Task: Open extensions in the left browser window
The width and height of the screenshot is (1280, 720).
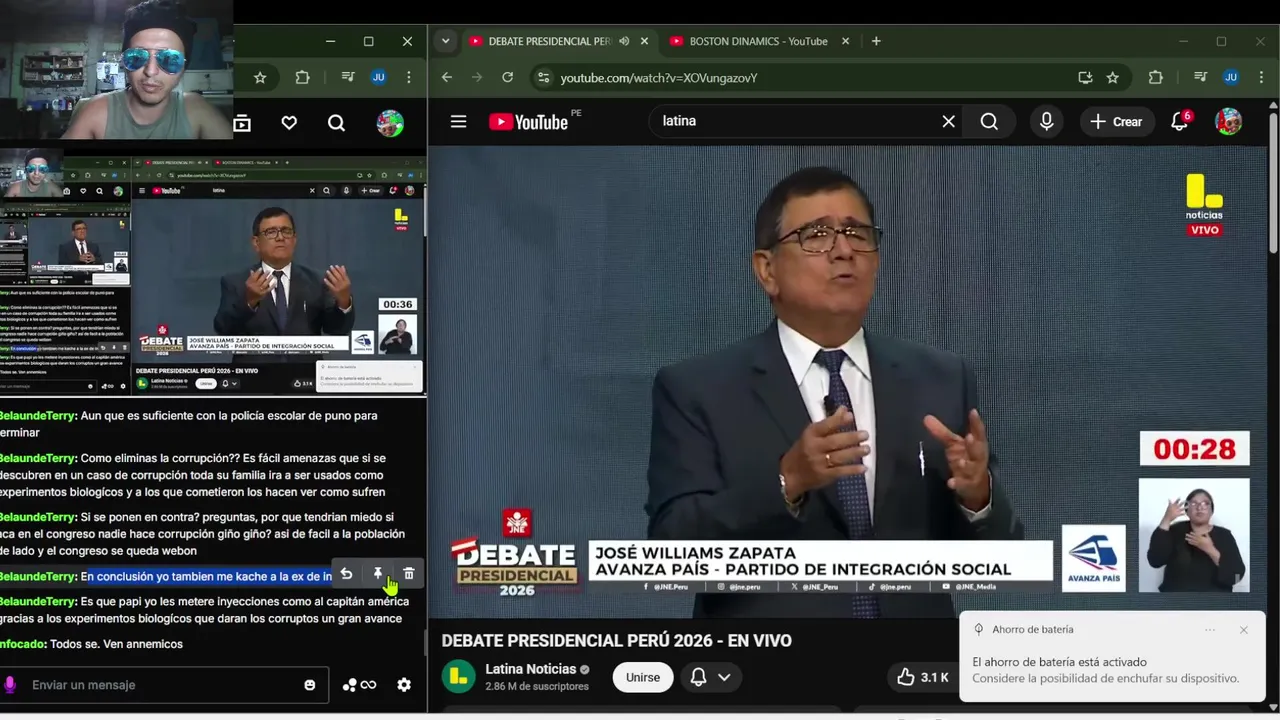Action: pyautogui.click(x=303, y=77)
